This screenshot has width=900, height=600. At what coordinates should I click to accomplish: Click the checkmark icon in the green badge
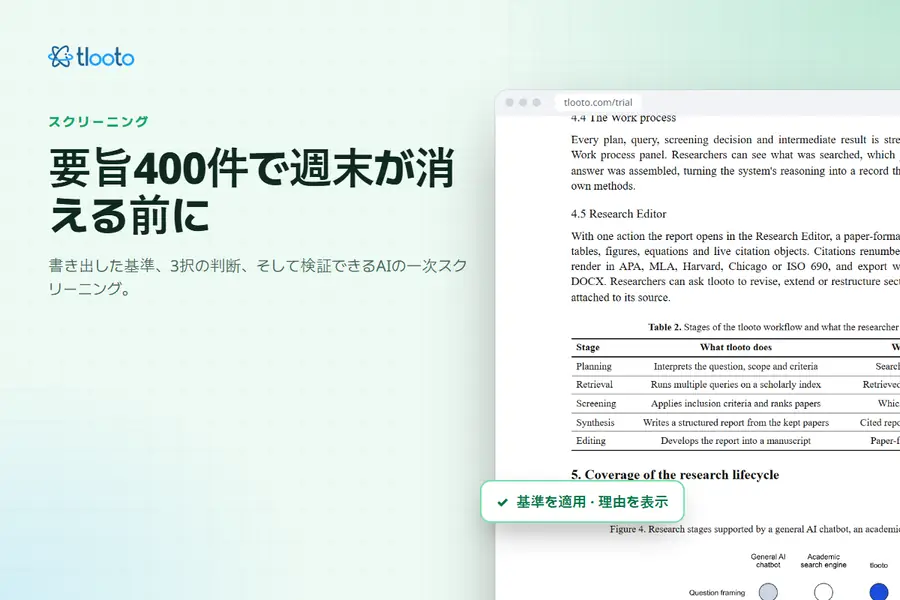point(502,502)
